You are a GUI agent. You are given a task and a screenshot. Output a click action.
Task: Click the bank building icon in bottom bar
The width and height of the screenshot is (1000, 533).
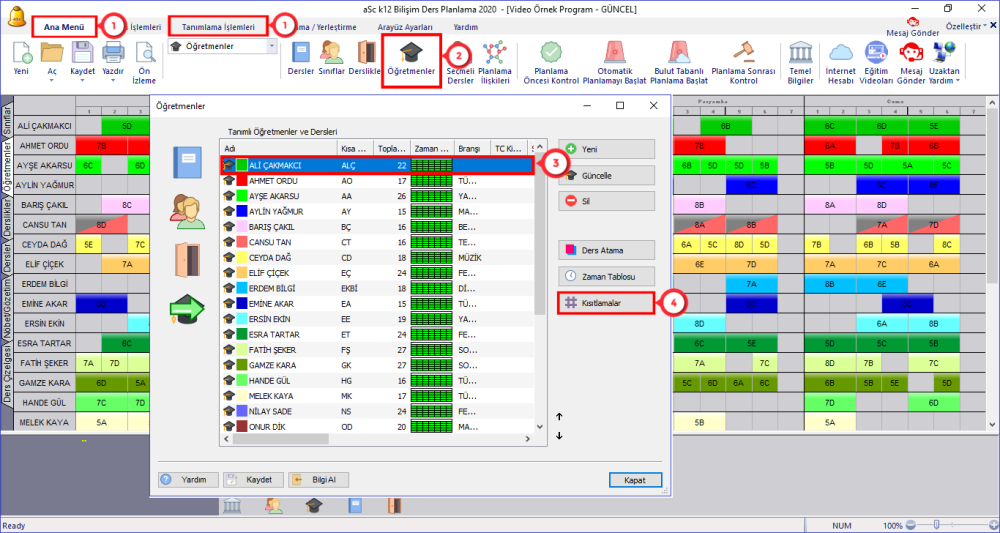click(x=233, y=506)
